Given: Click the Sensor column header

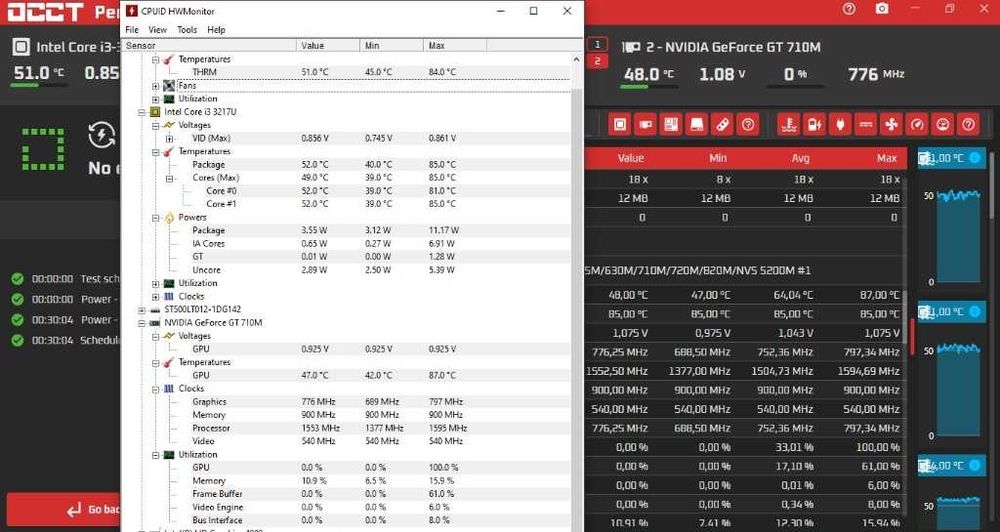Looking at the screenshot, I should (x=210, y=46).
